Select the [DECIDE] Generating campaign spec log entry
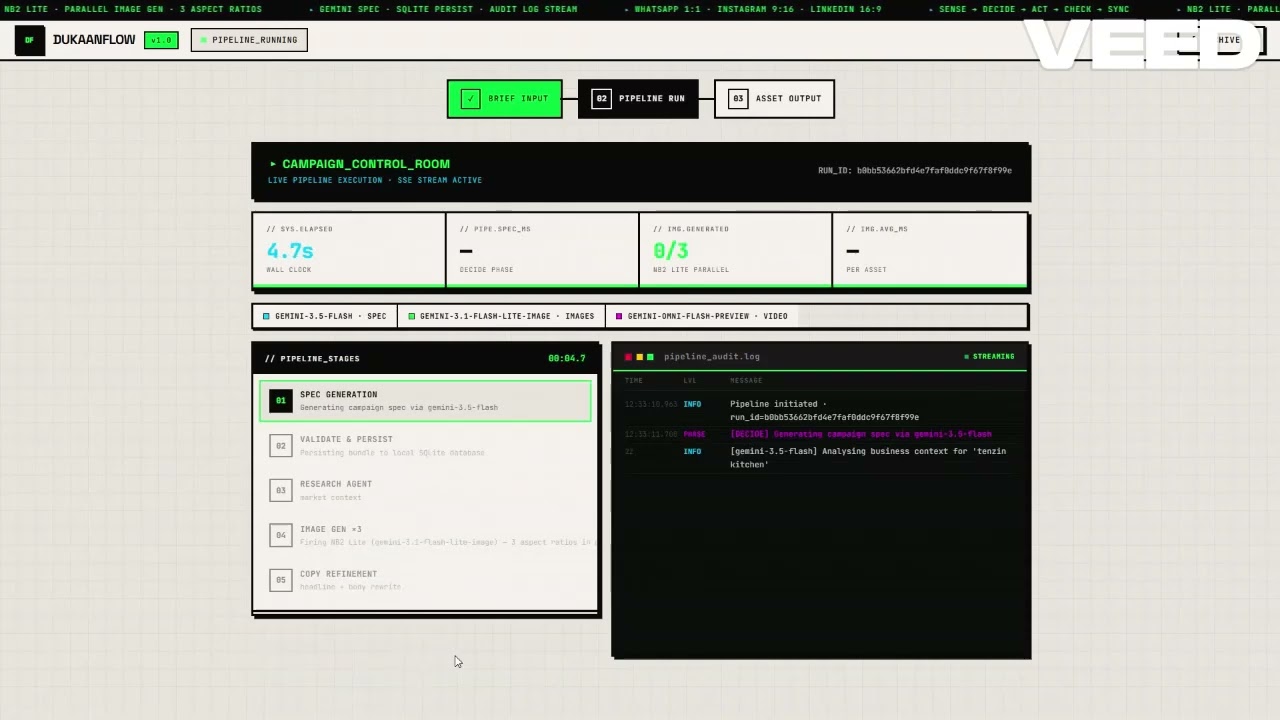 [861, 434]
